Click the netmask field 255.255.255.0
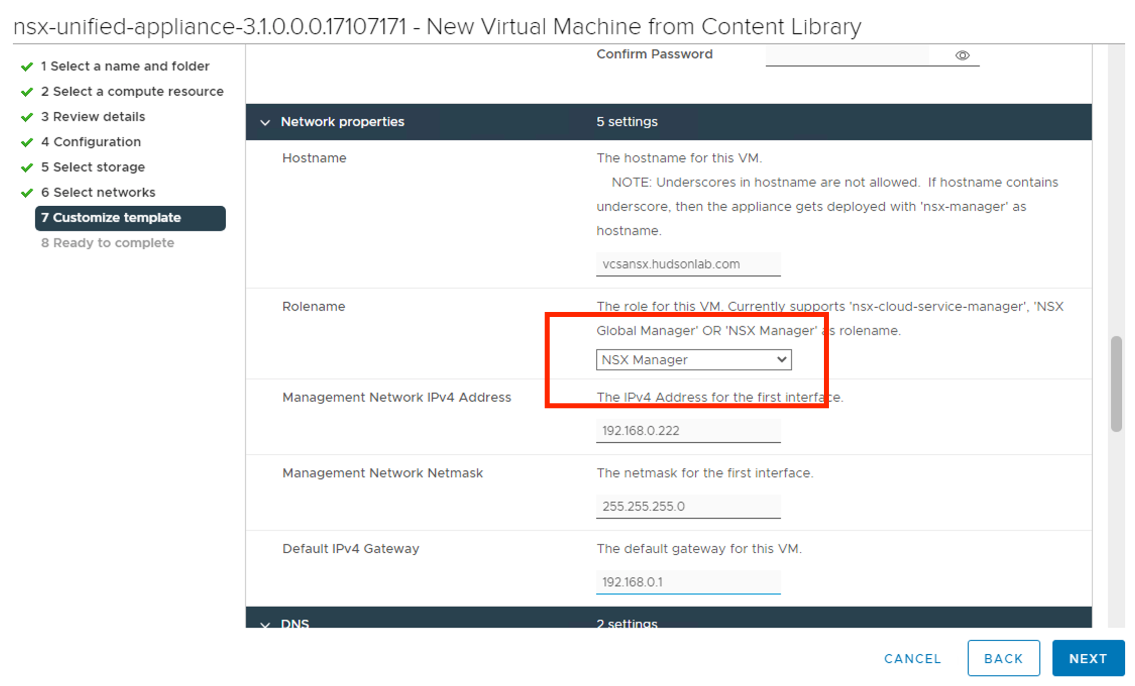This screenshot has width=1135, height=686. [688, 507]
